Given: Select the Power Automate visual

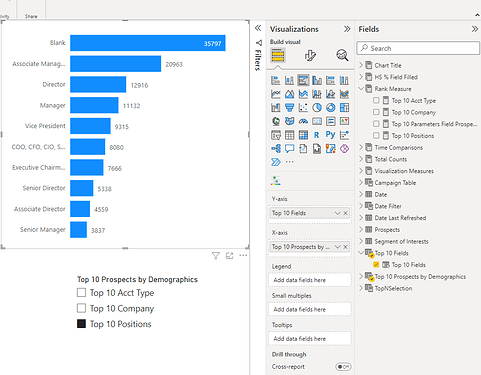Looking at the screenshot, I should point(276,162).
